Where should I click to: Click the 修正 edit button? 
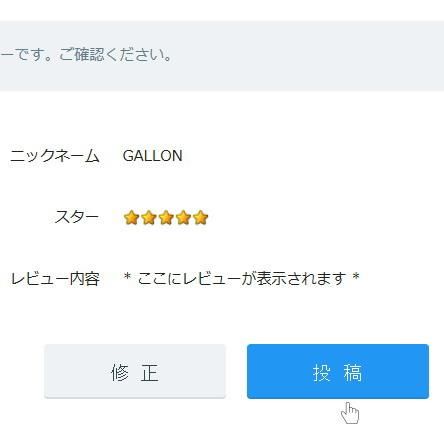point(135,371)
